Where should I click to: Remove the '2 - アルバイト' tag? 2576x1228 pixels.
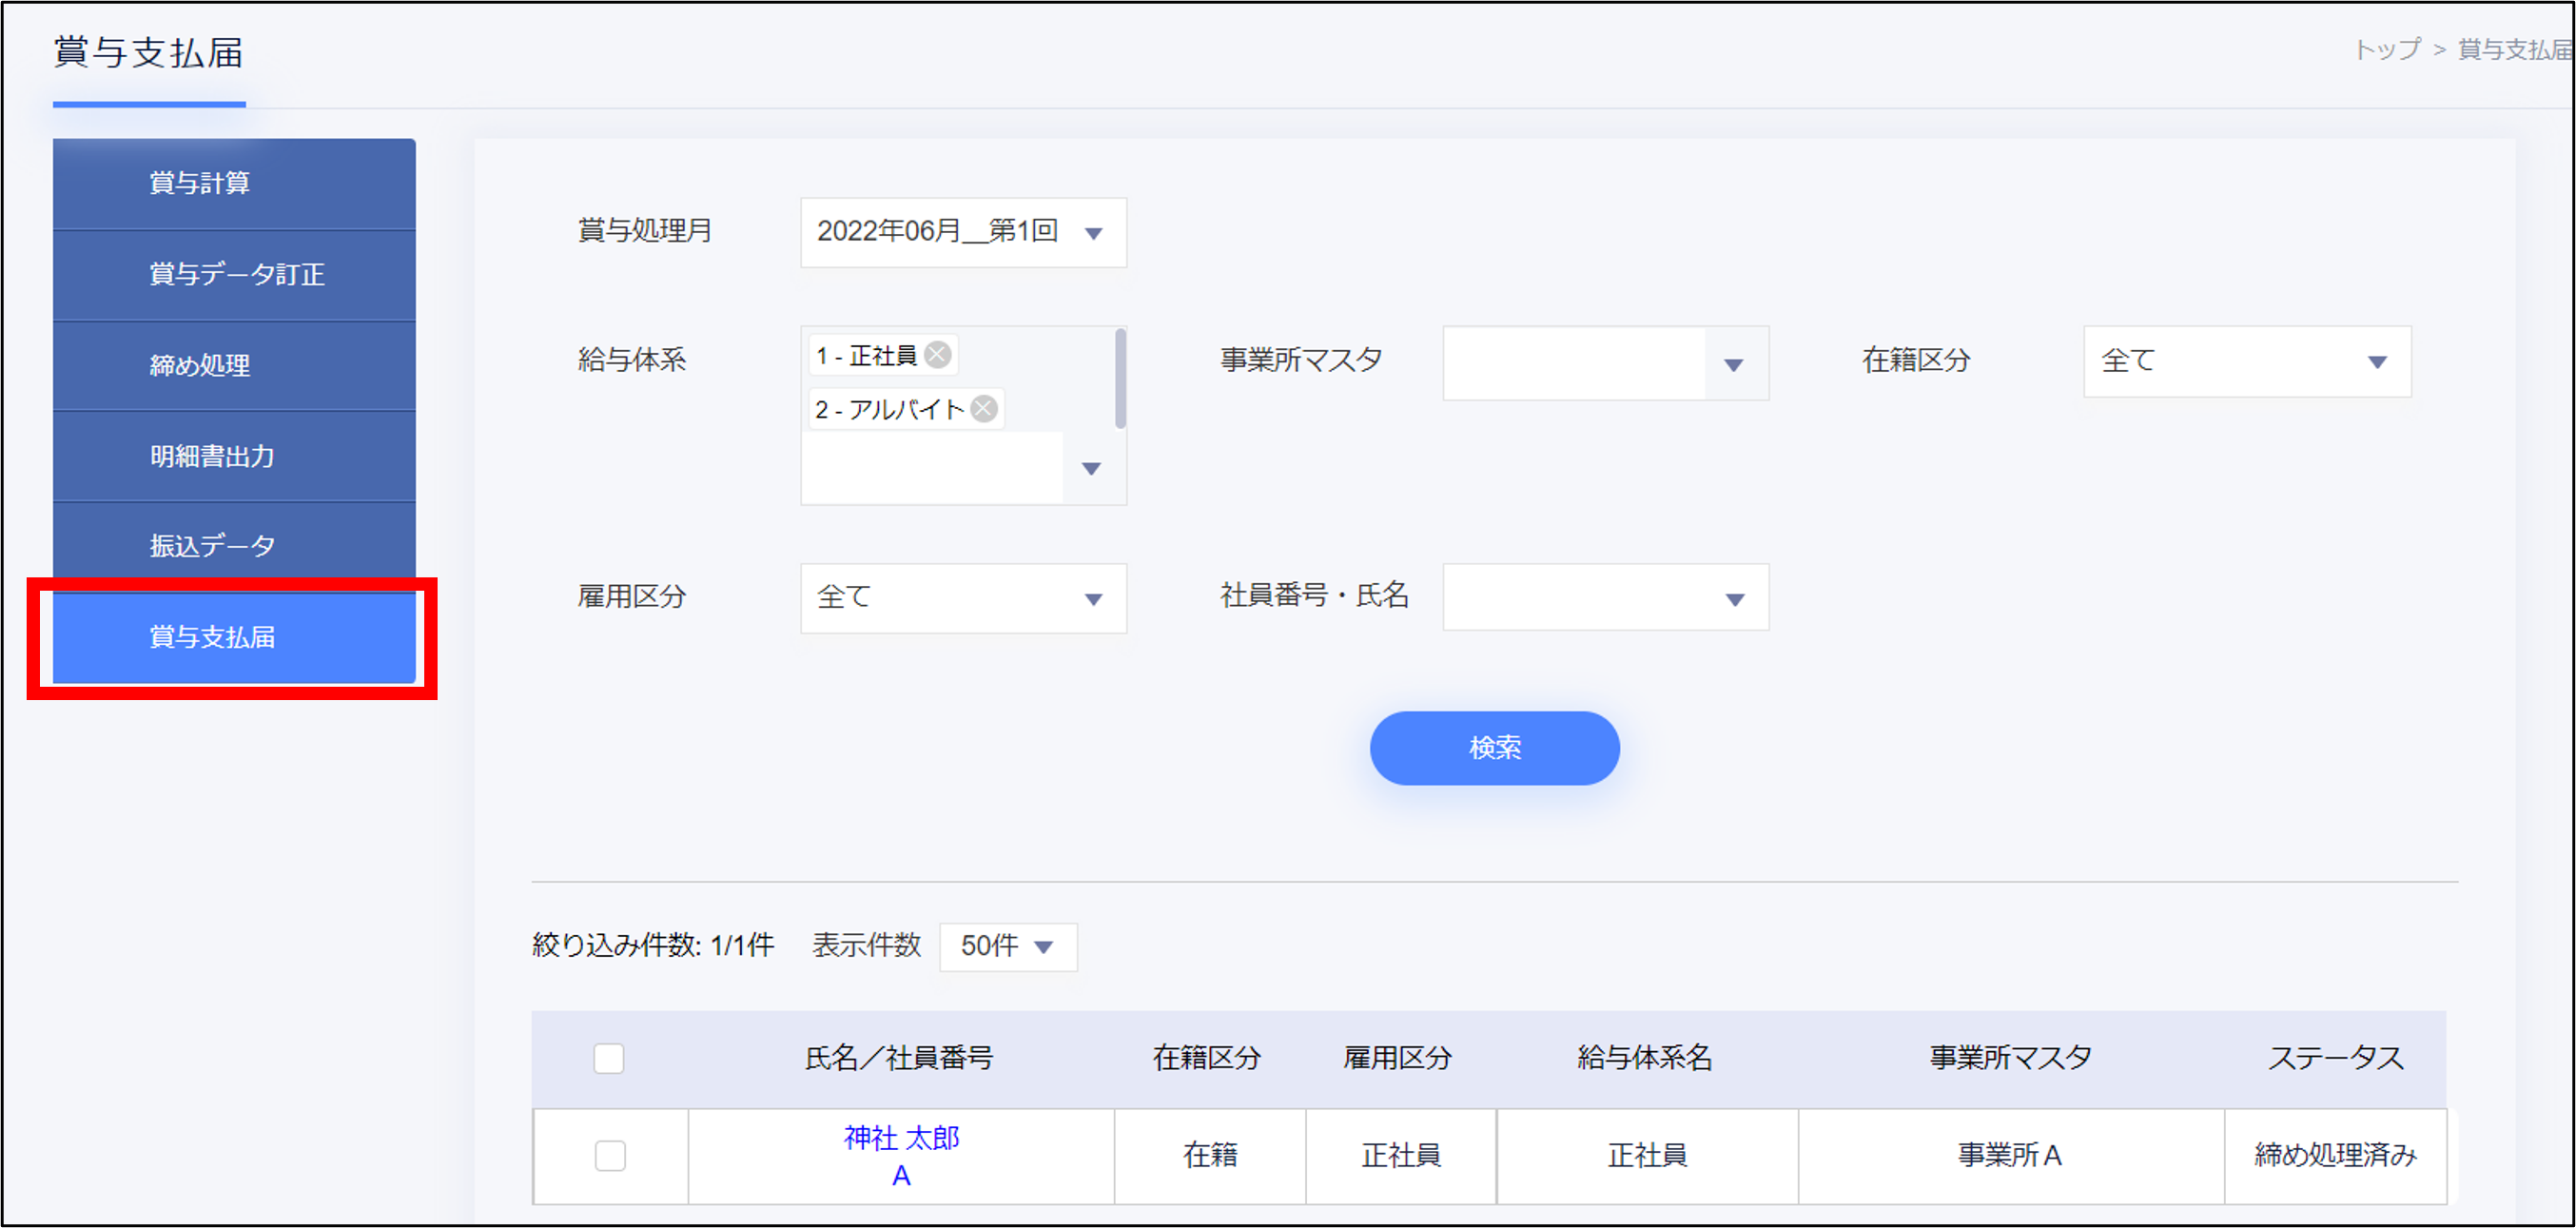coord(984,409)
